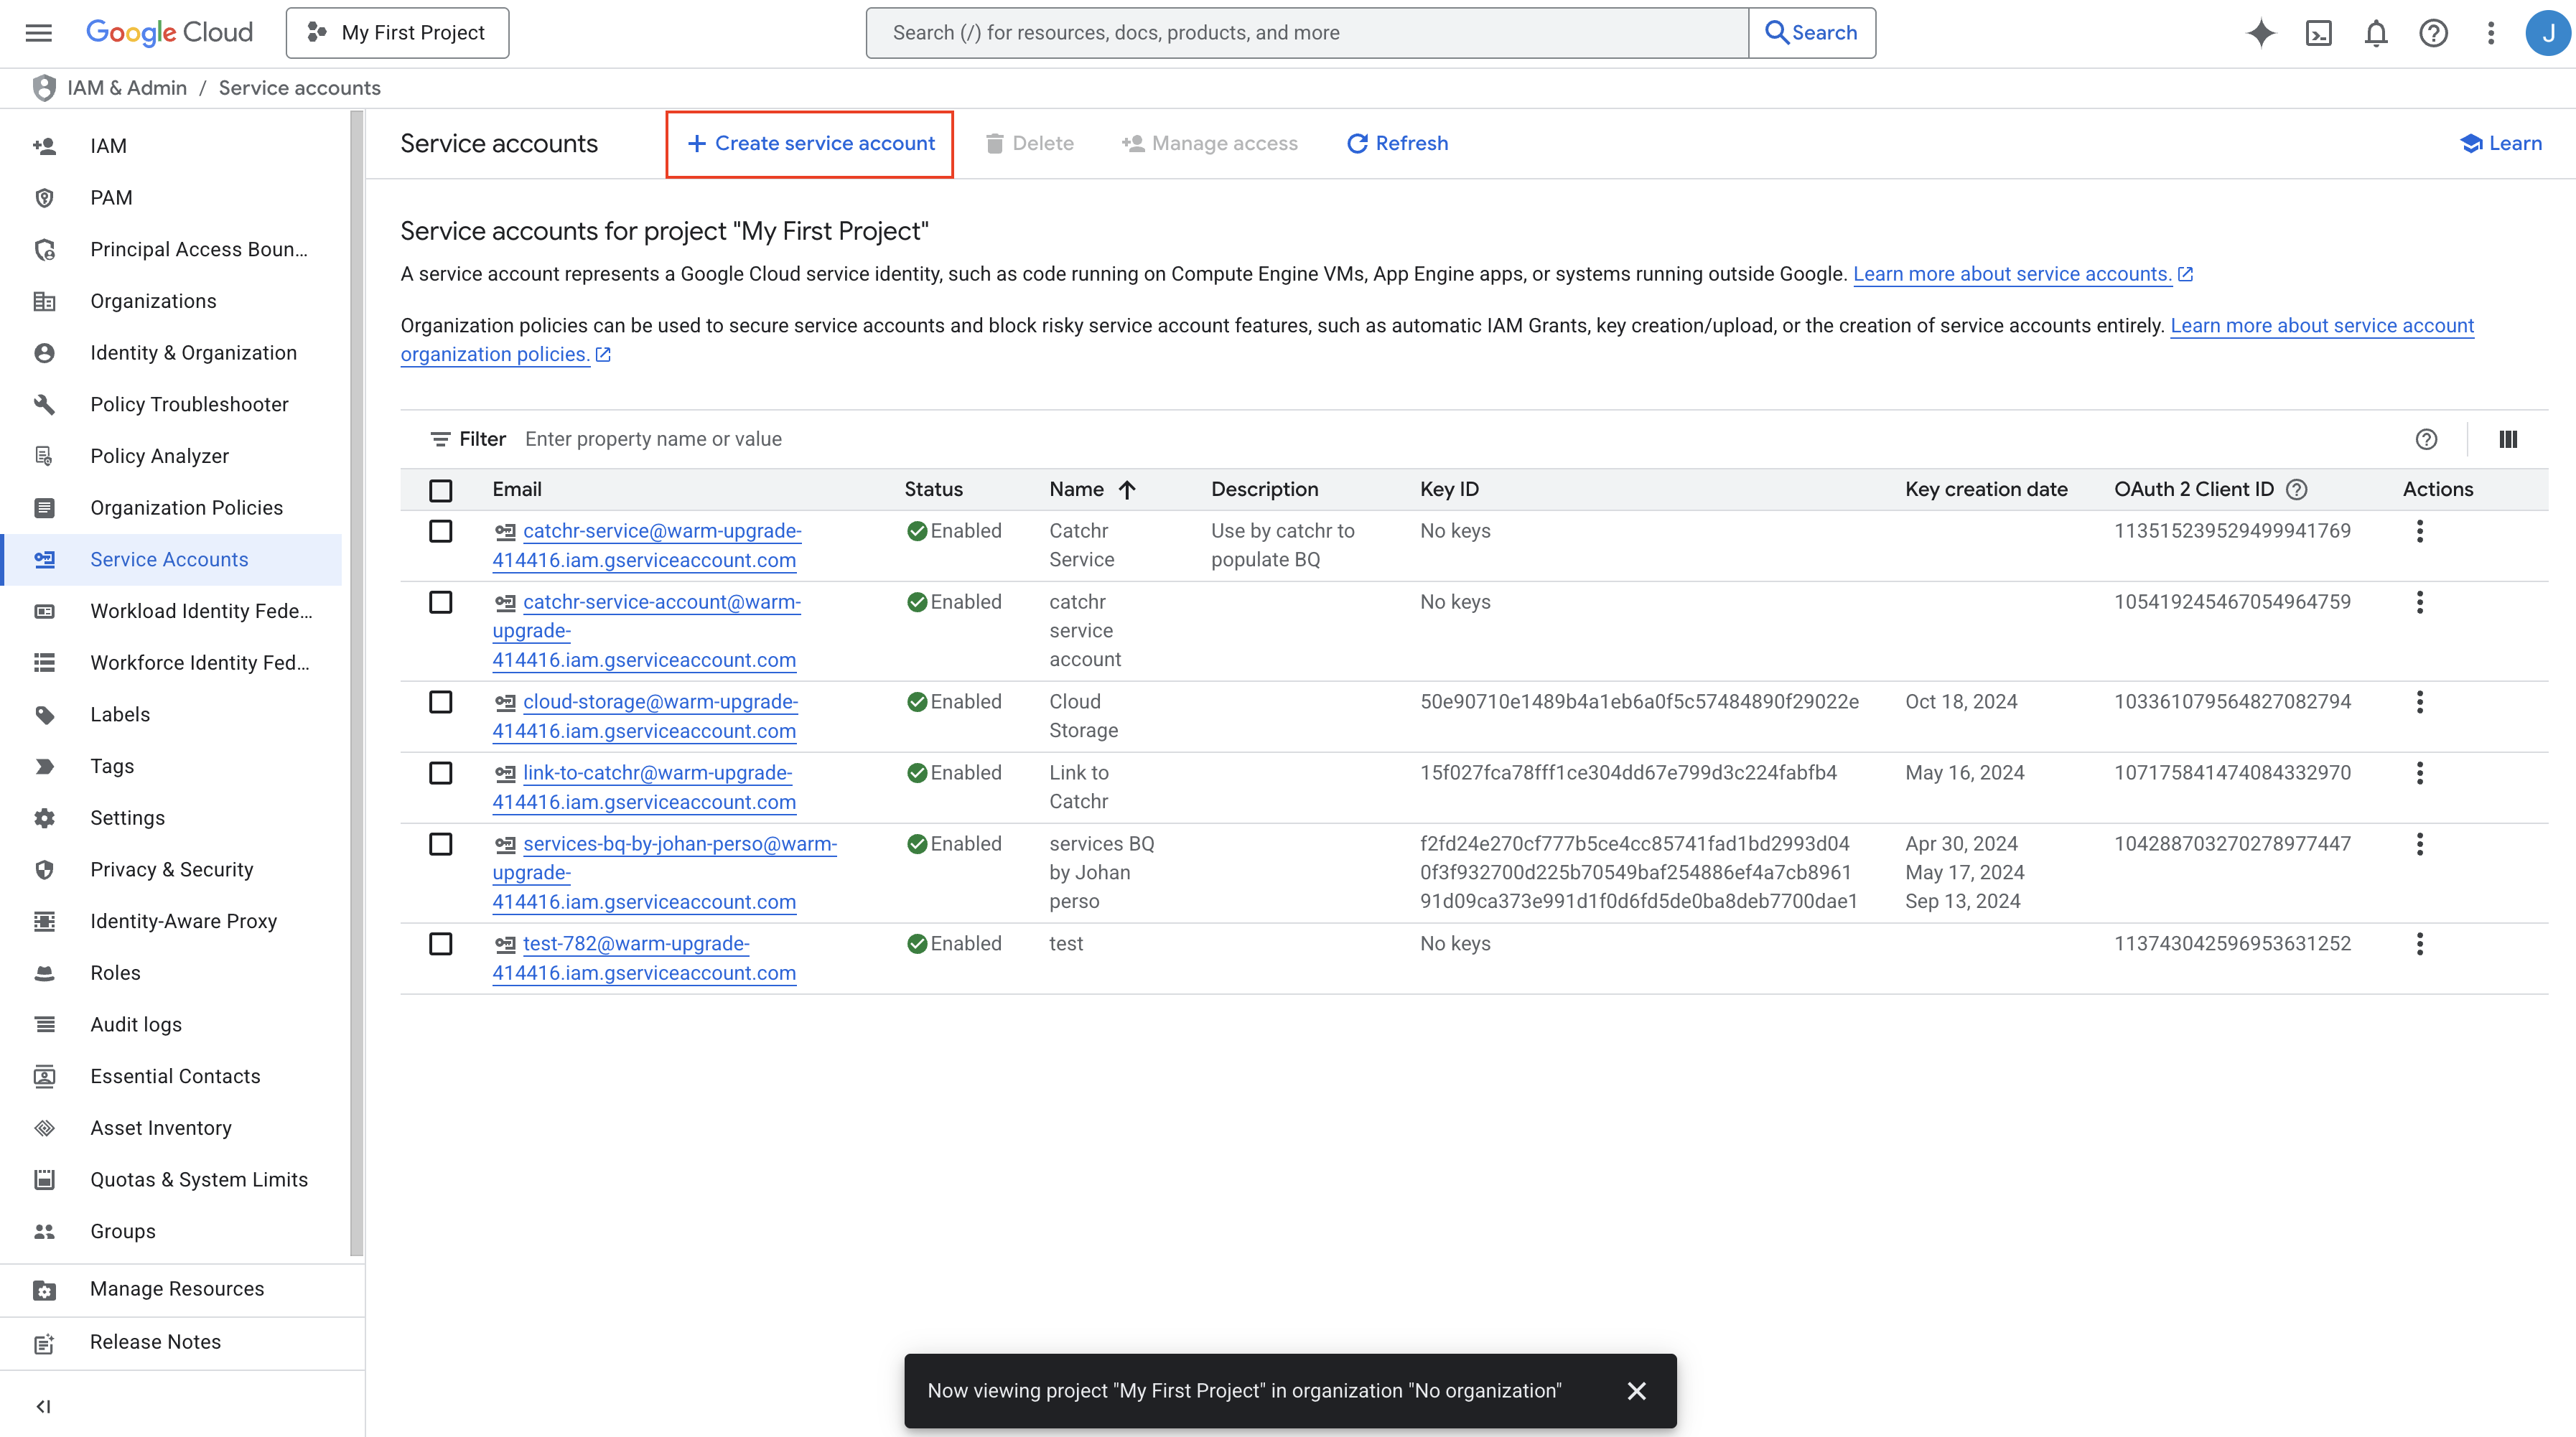Image resolution: width=2576 pixels, height=1437 pixels.
Task: Dismiss the project notification toast
Action: 1636,1391
